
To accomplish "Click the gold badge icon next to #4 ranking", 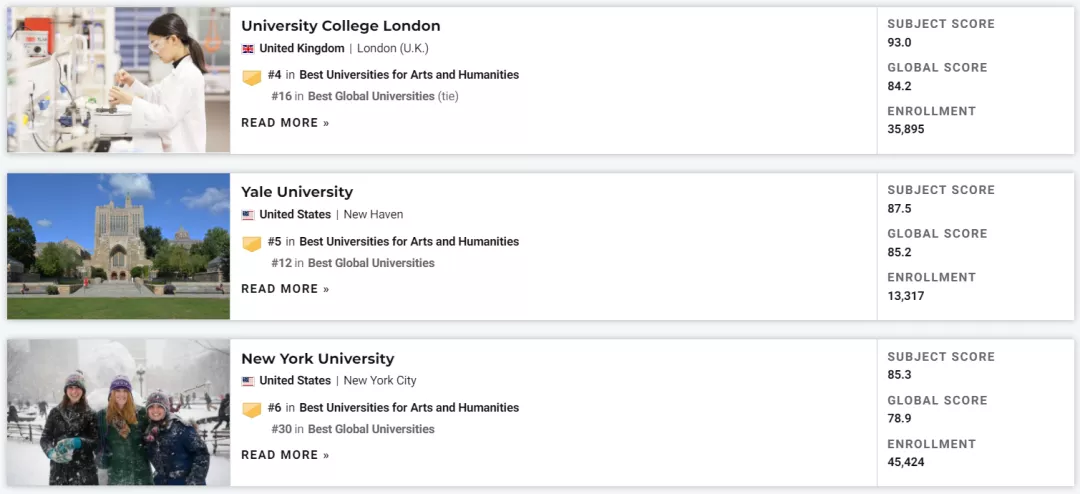I will (x=252, y=77).
